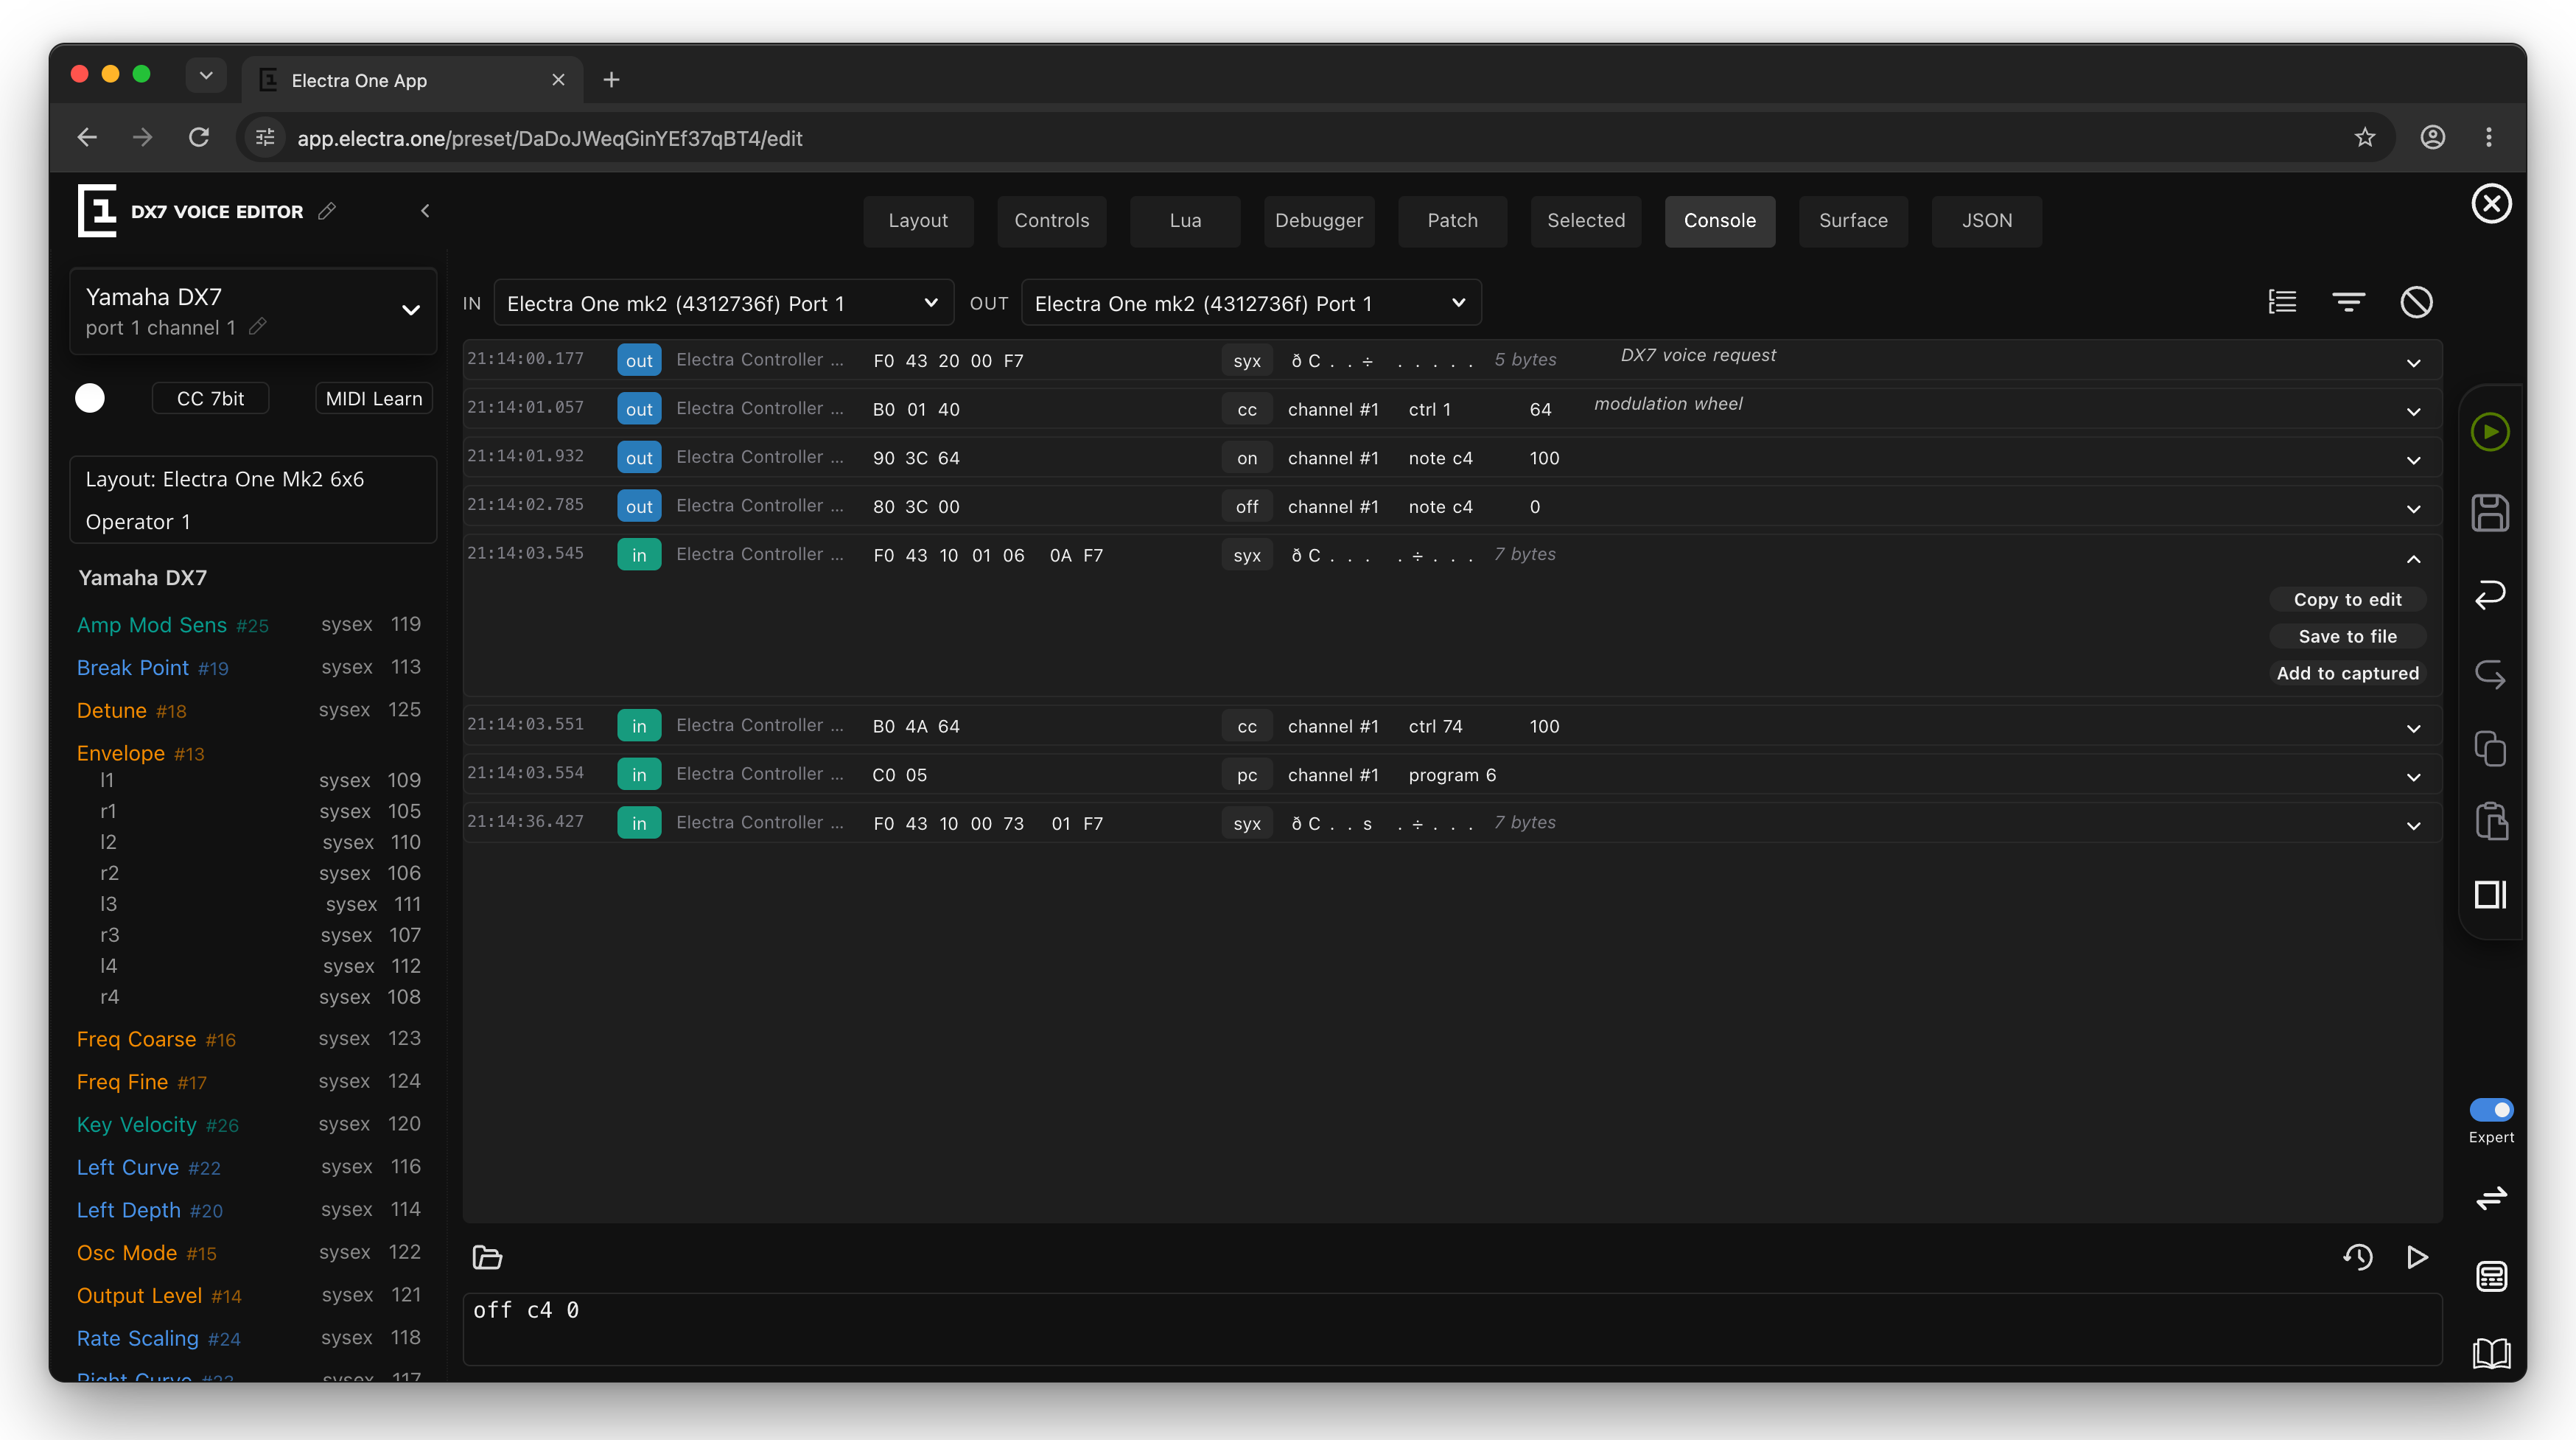Image resolution: width=2576 pixels, height=1440 pixels.
Task: Click the swap arrows icon
Action: point(2491,1197)
